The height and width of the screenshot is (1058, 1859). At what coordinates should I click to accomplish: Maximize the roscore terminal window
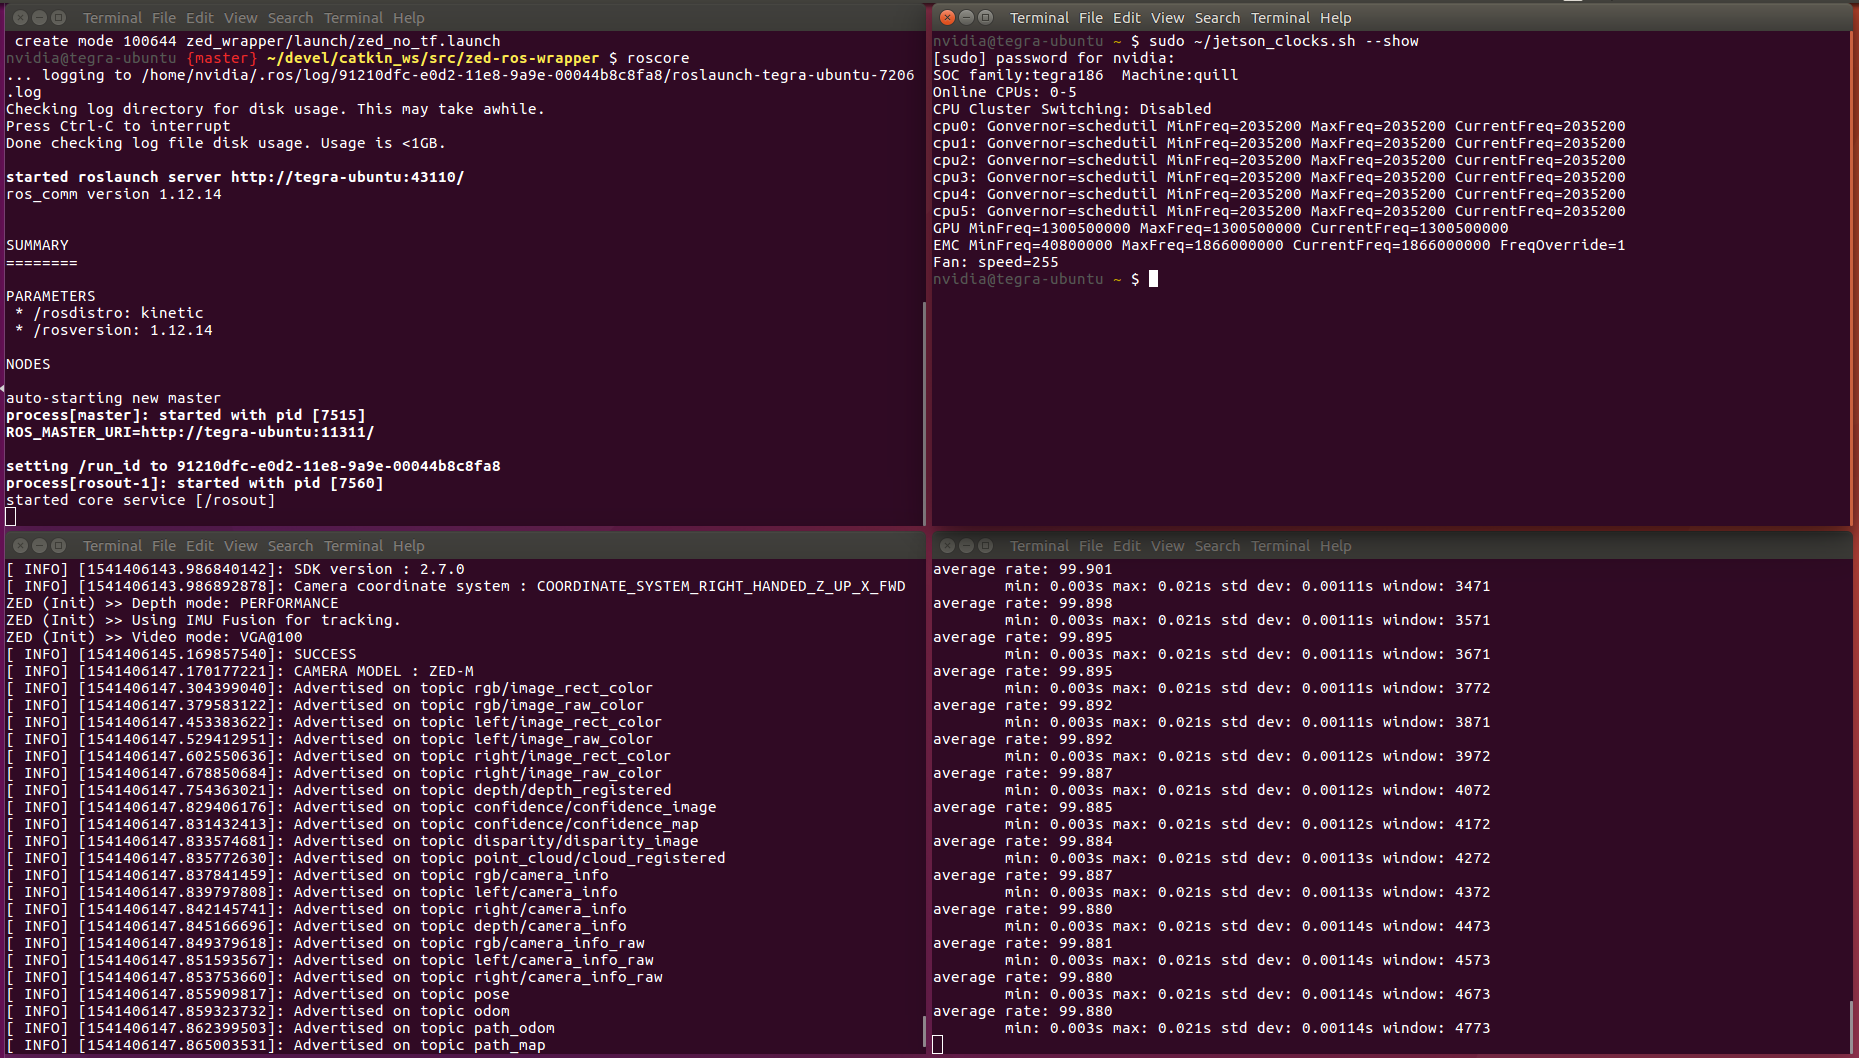58,17
